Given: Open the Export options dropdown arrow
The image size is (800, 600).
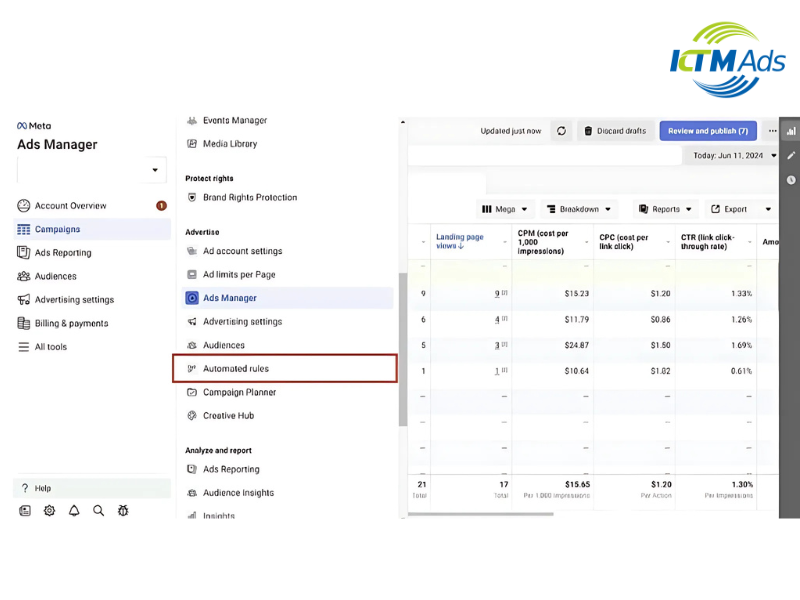Looking at the screenshot, I should pos(768,209).
